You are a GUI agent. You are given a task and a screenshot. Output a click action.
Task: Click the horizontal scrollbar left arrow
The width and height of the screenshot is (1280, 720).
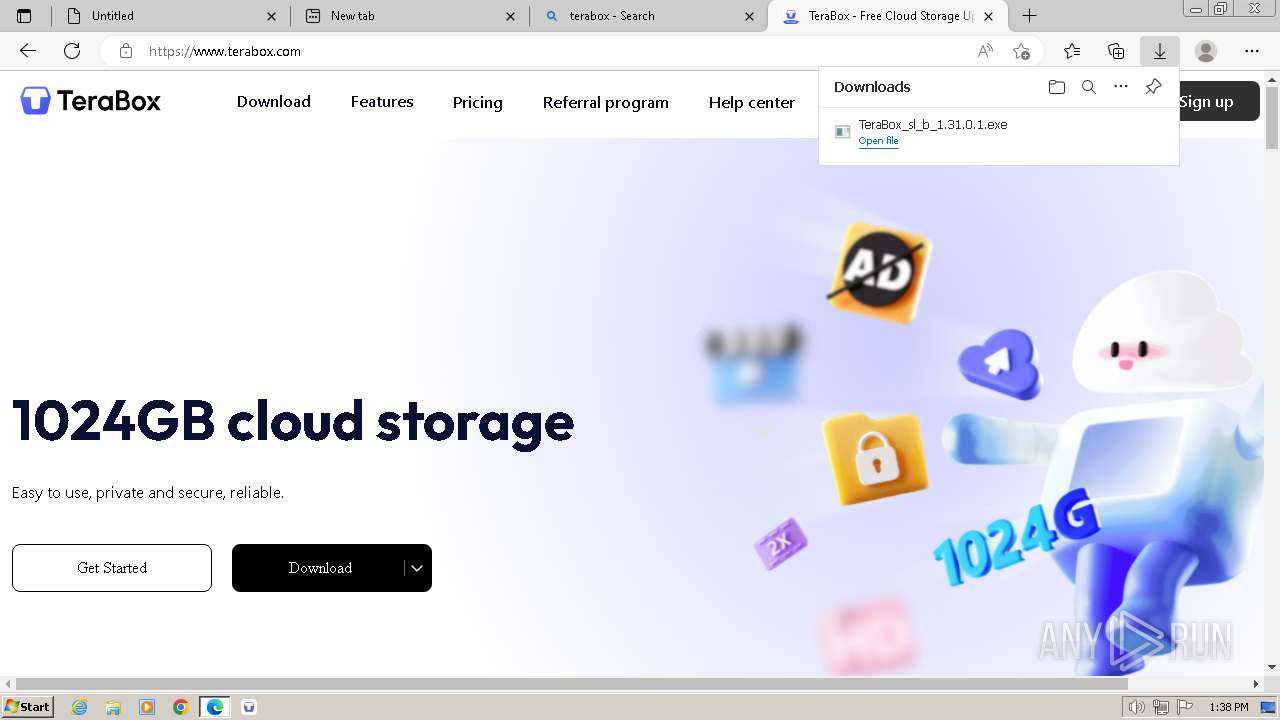[9, 684]
